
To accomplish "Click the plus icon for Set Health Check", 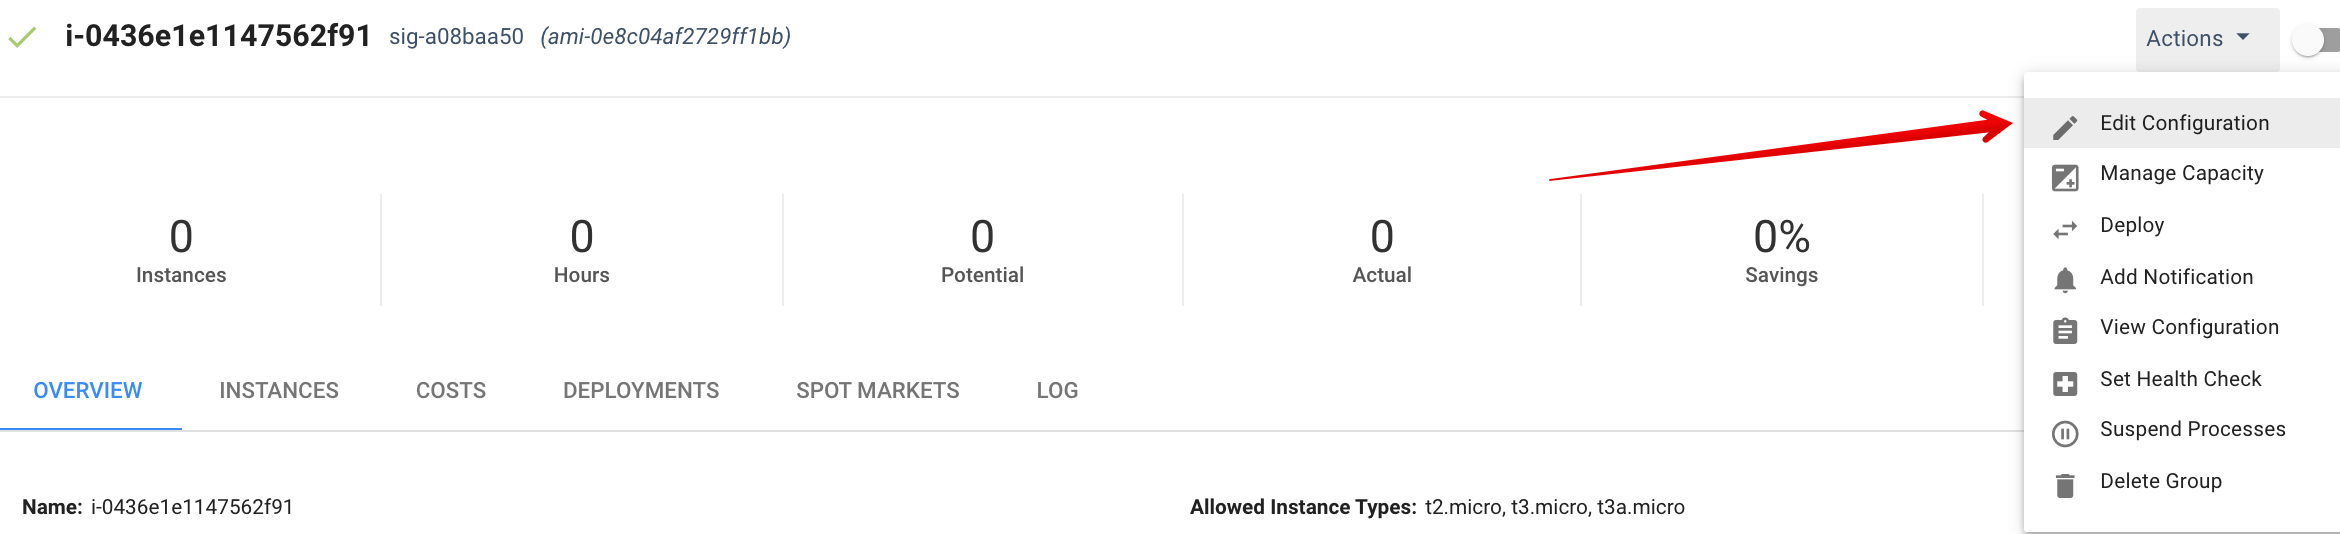I will tap(2065, 383).
